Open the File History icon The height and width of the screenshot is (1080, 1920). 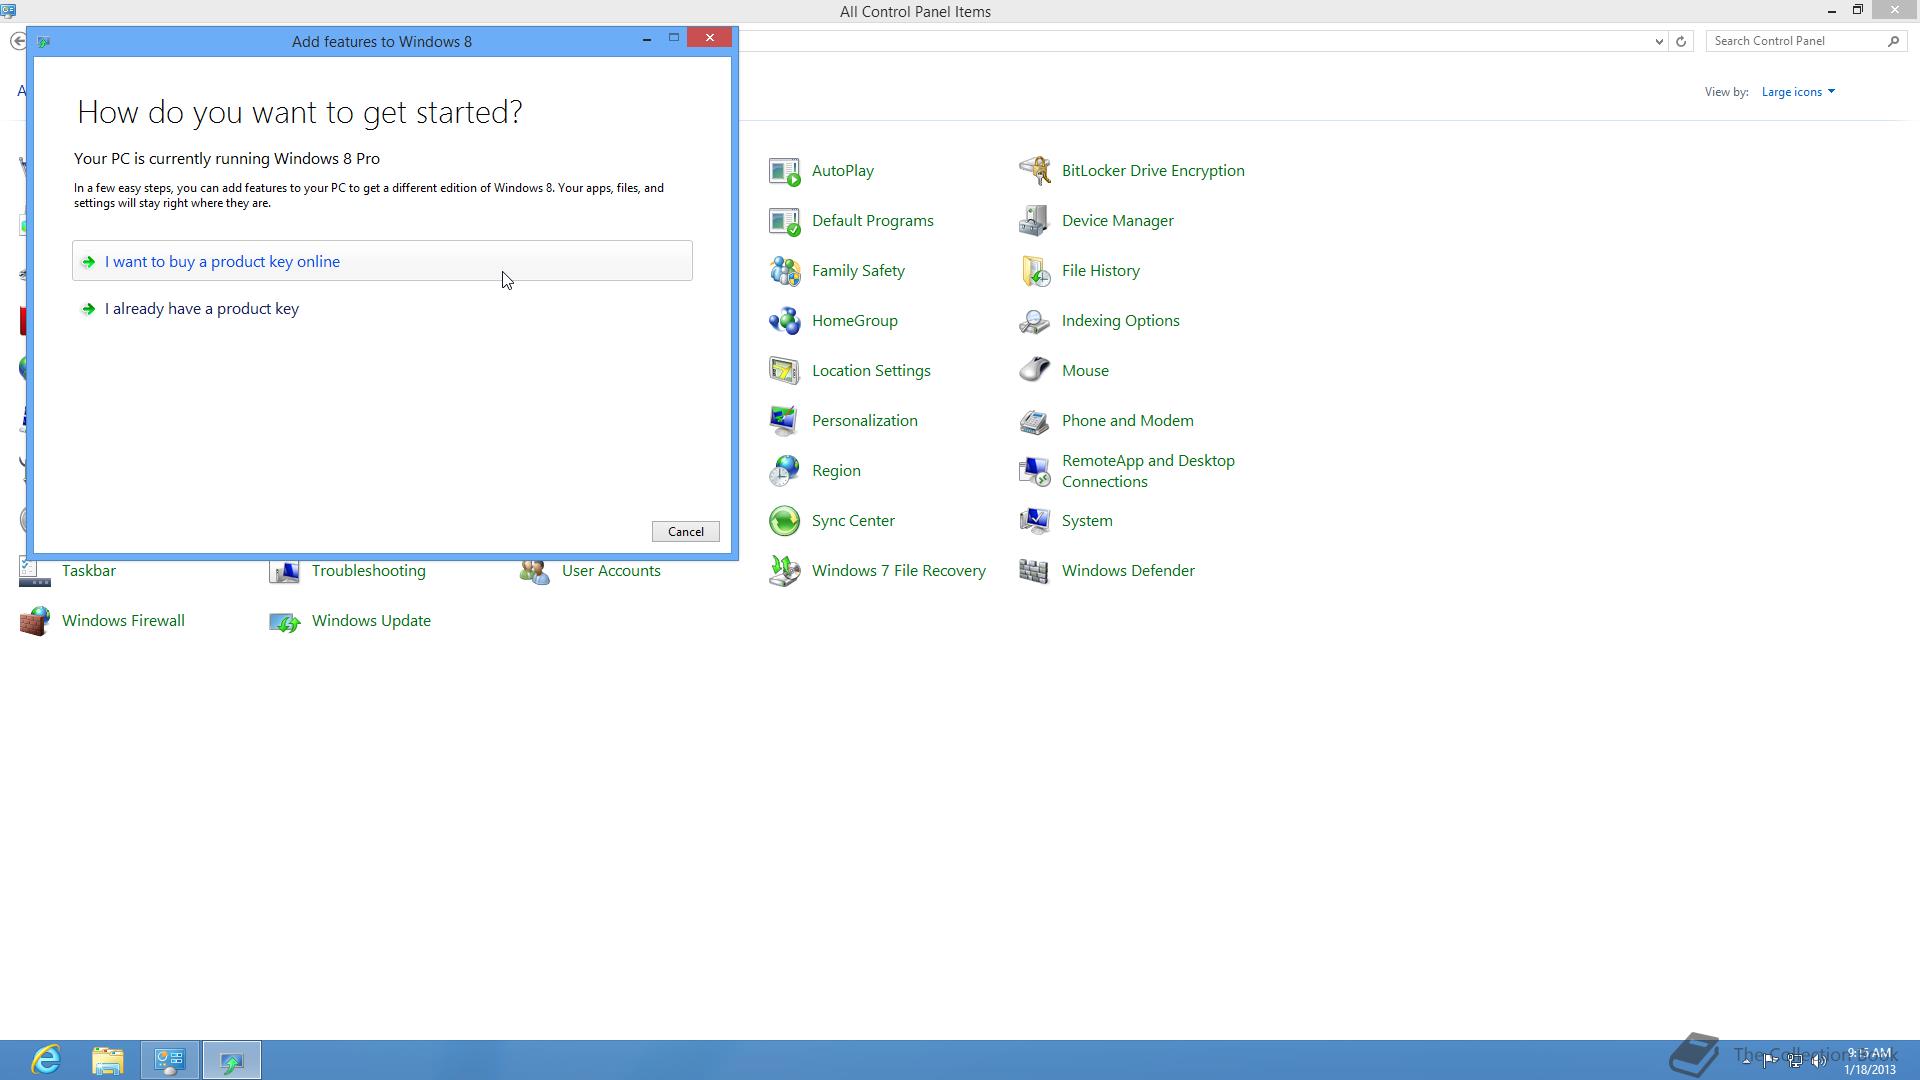pos(1035,271)
